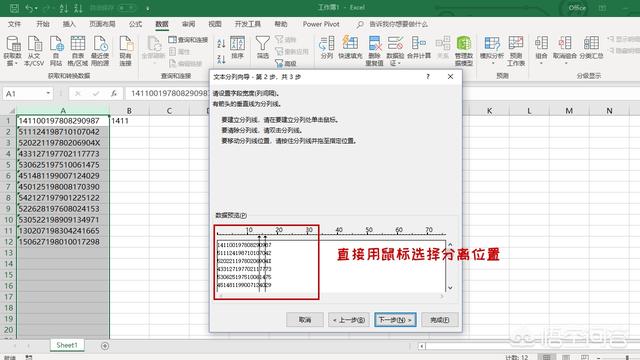The height and width of the screenshot is (360, 640).
Task: Click the Undo arrow icon
Action: (x=29, y=8)
